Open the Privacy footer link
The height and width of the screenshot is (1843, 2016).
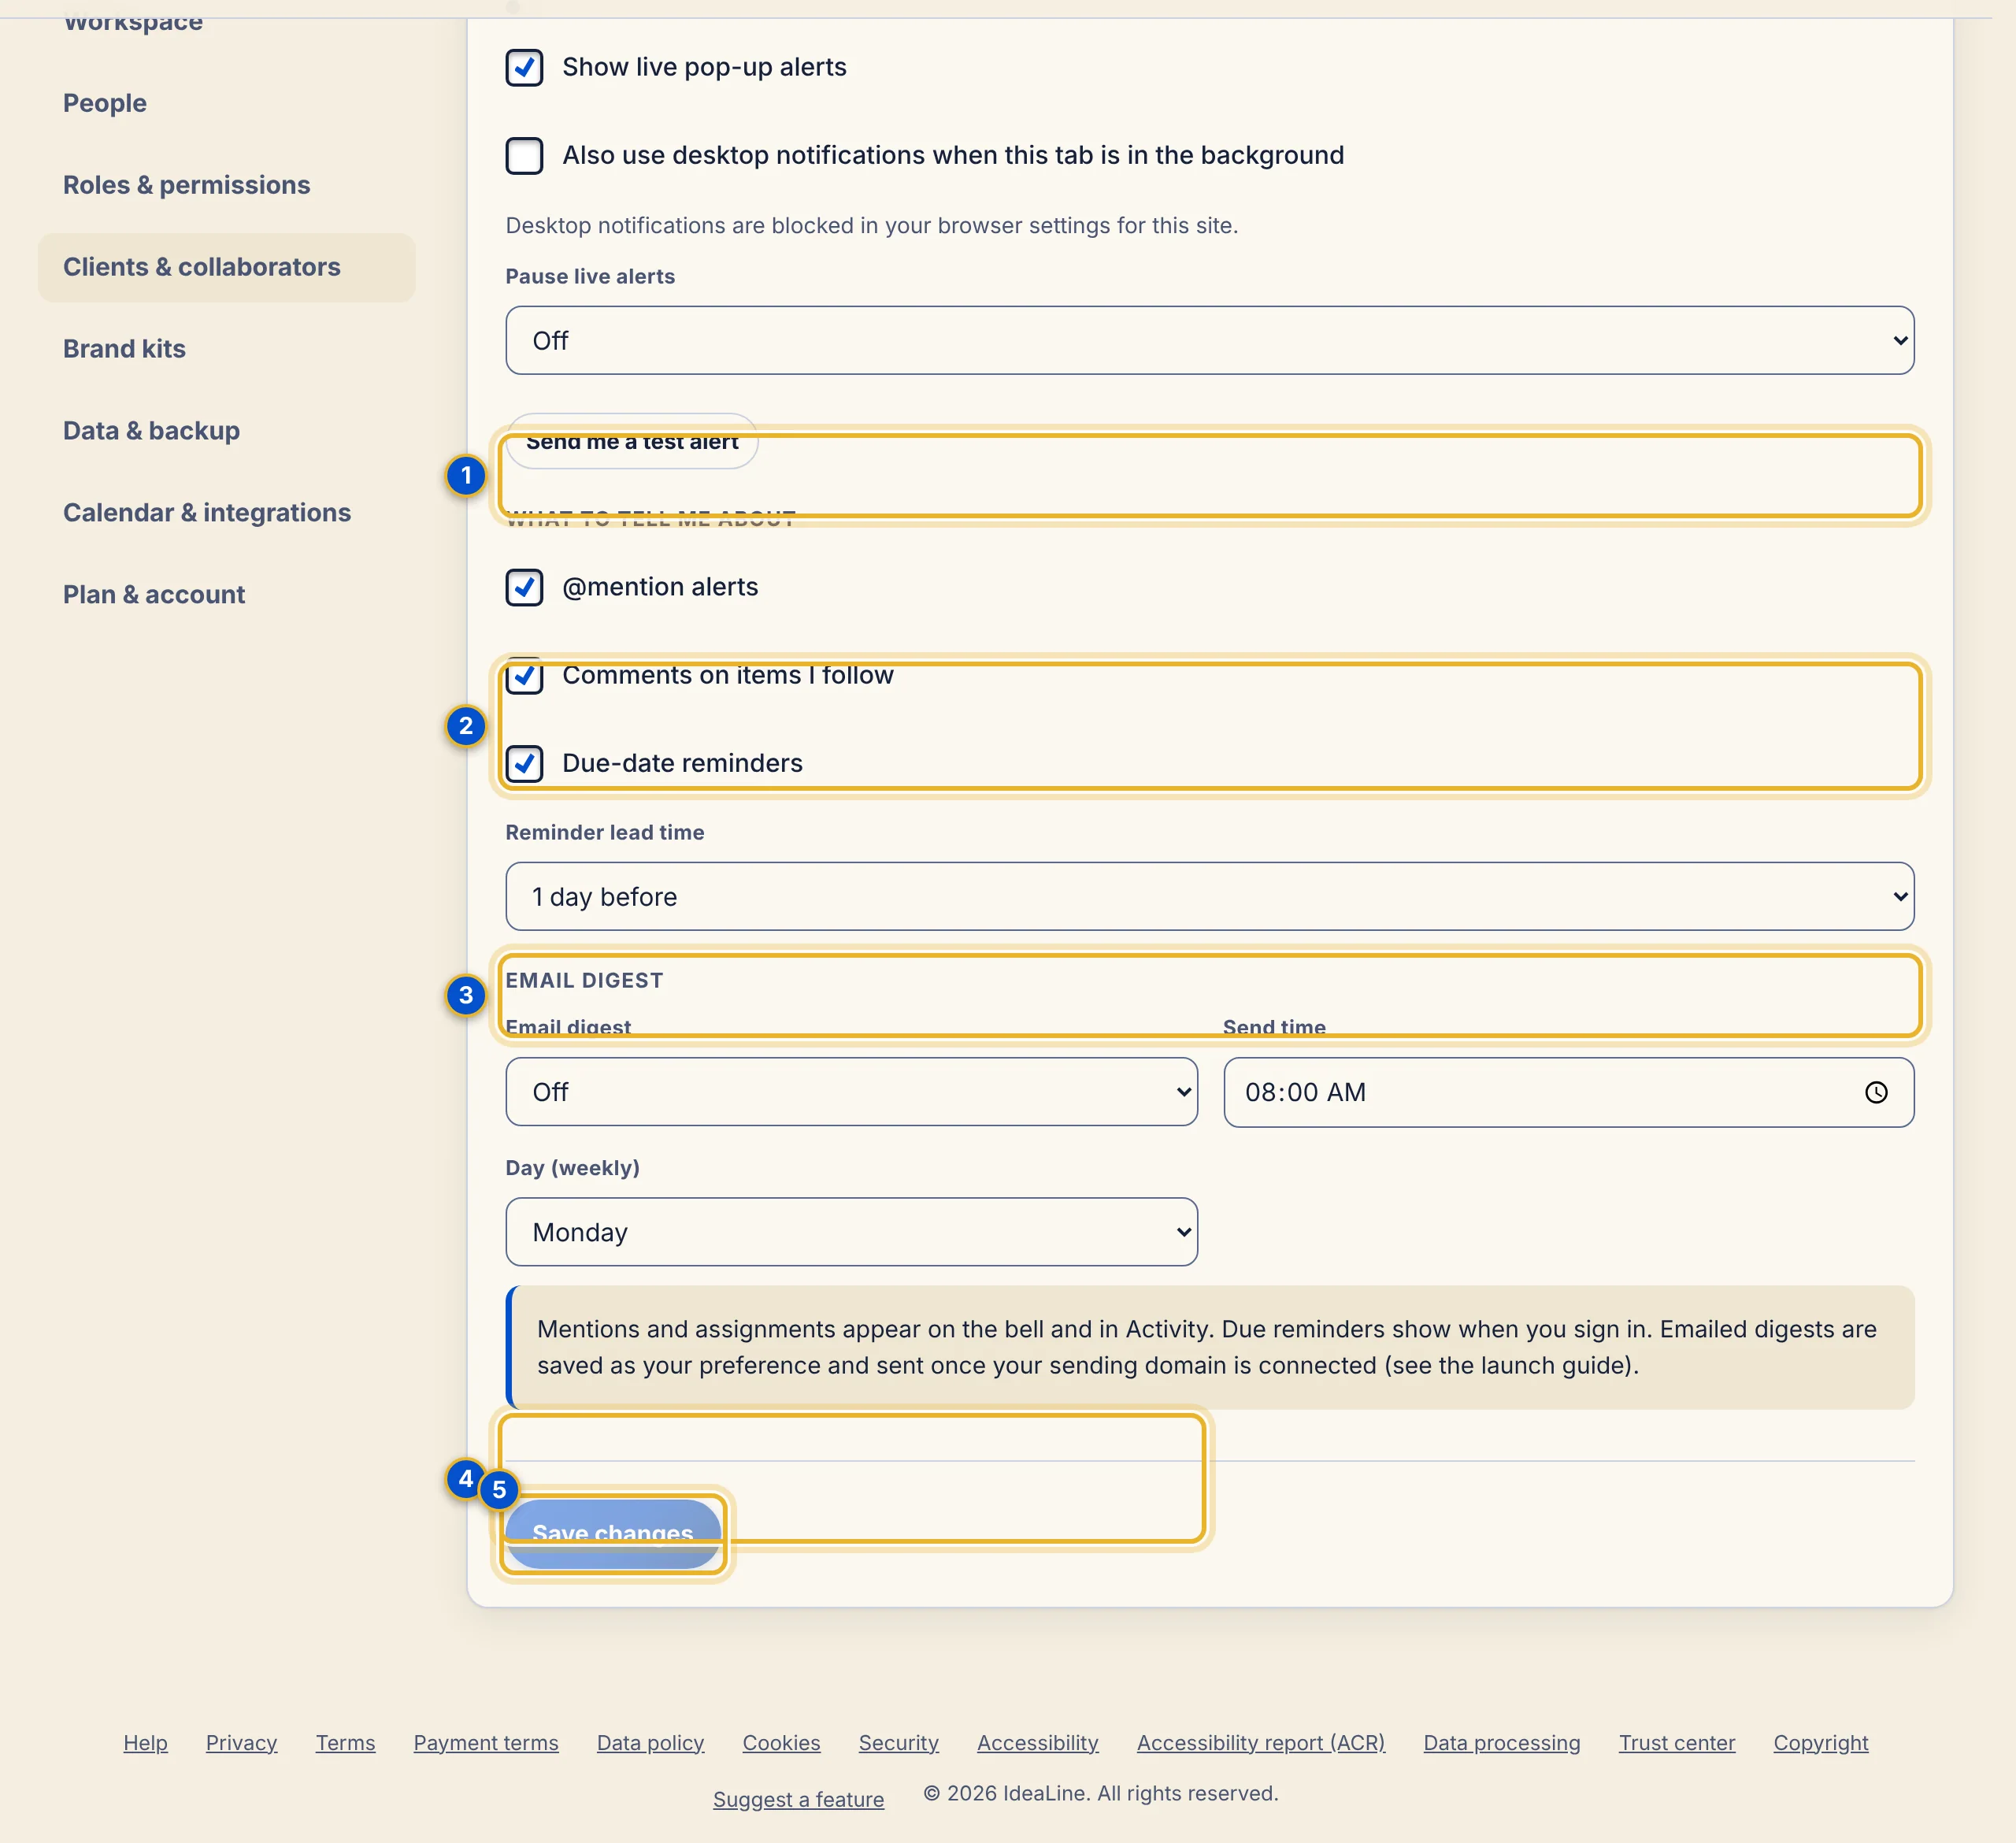click(241, 1743)
